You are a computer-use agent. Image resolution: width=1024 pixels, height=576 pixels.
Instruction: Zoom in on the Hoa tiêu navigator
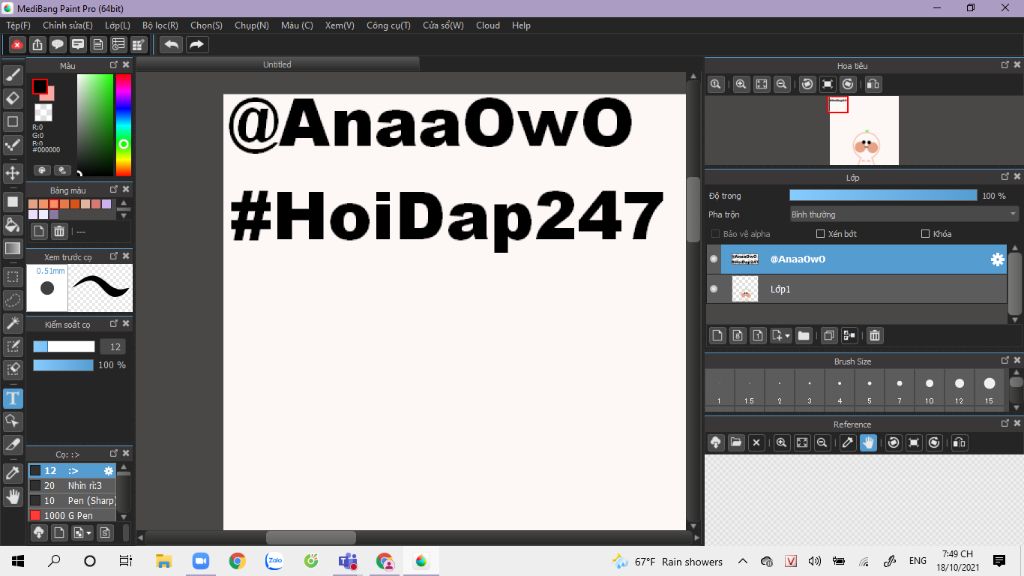[x=741, y=84]
